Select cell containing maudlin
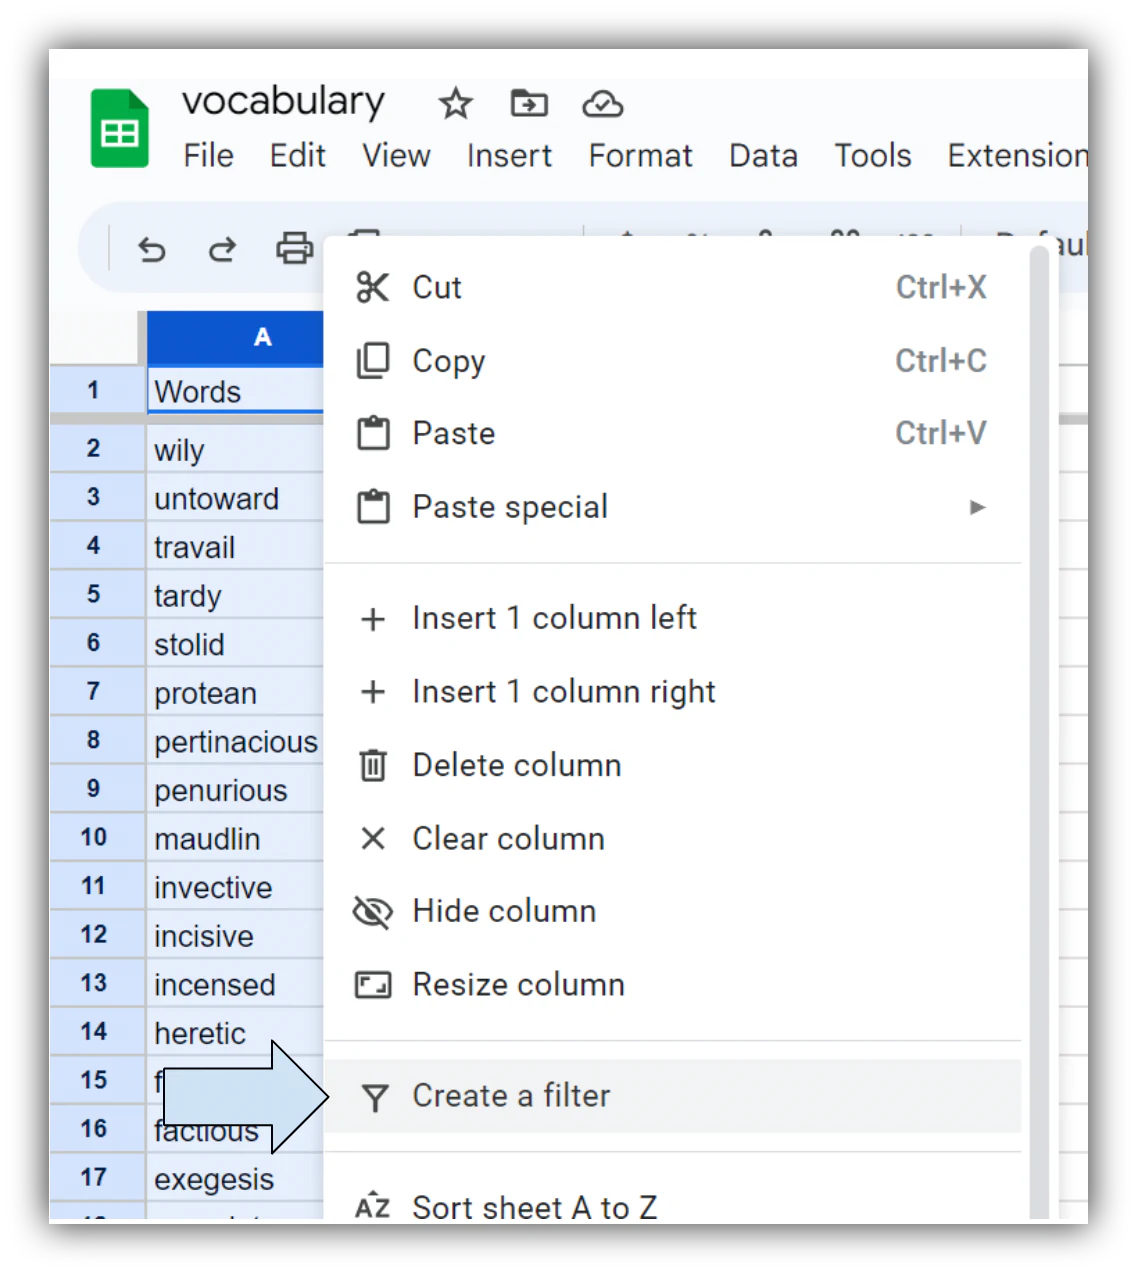 (235, 838)
